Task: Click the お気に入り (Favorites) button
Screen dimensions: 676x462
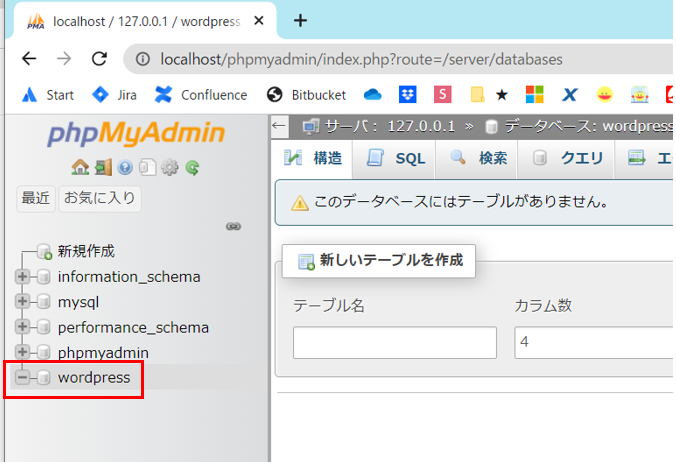Action: pos(99,198)
